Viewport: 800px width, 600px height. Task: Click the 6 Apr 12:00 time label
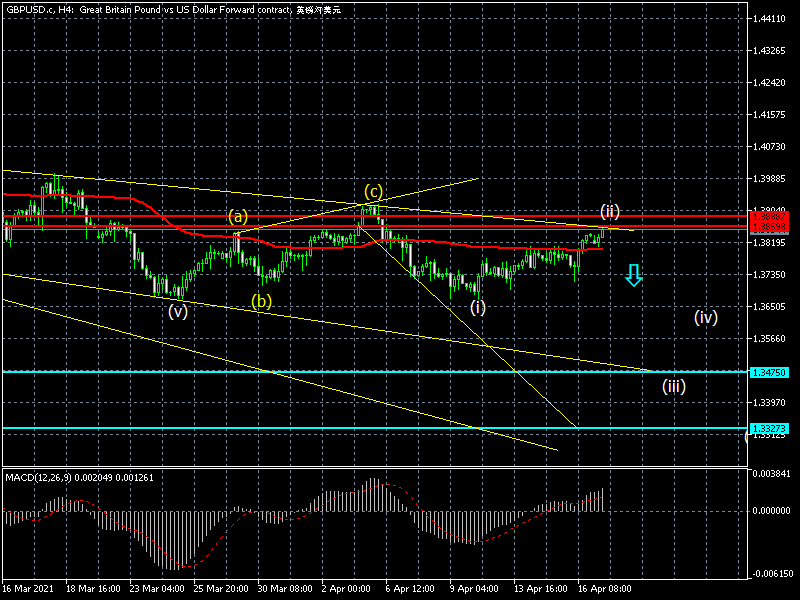click(411, 589)
